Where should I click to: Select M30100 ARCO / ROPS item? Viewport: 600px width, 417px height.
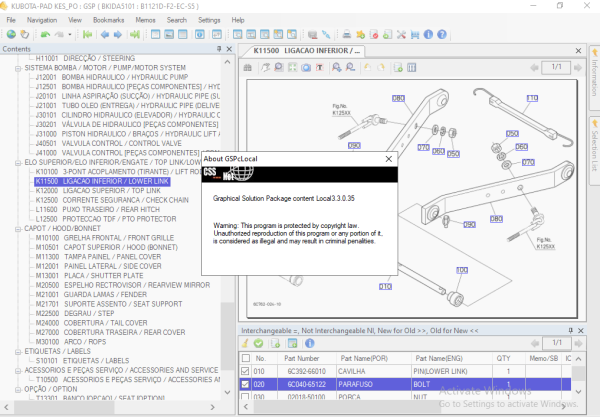point(71,342)
